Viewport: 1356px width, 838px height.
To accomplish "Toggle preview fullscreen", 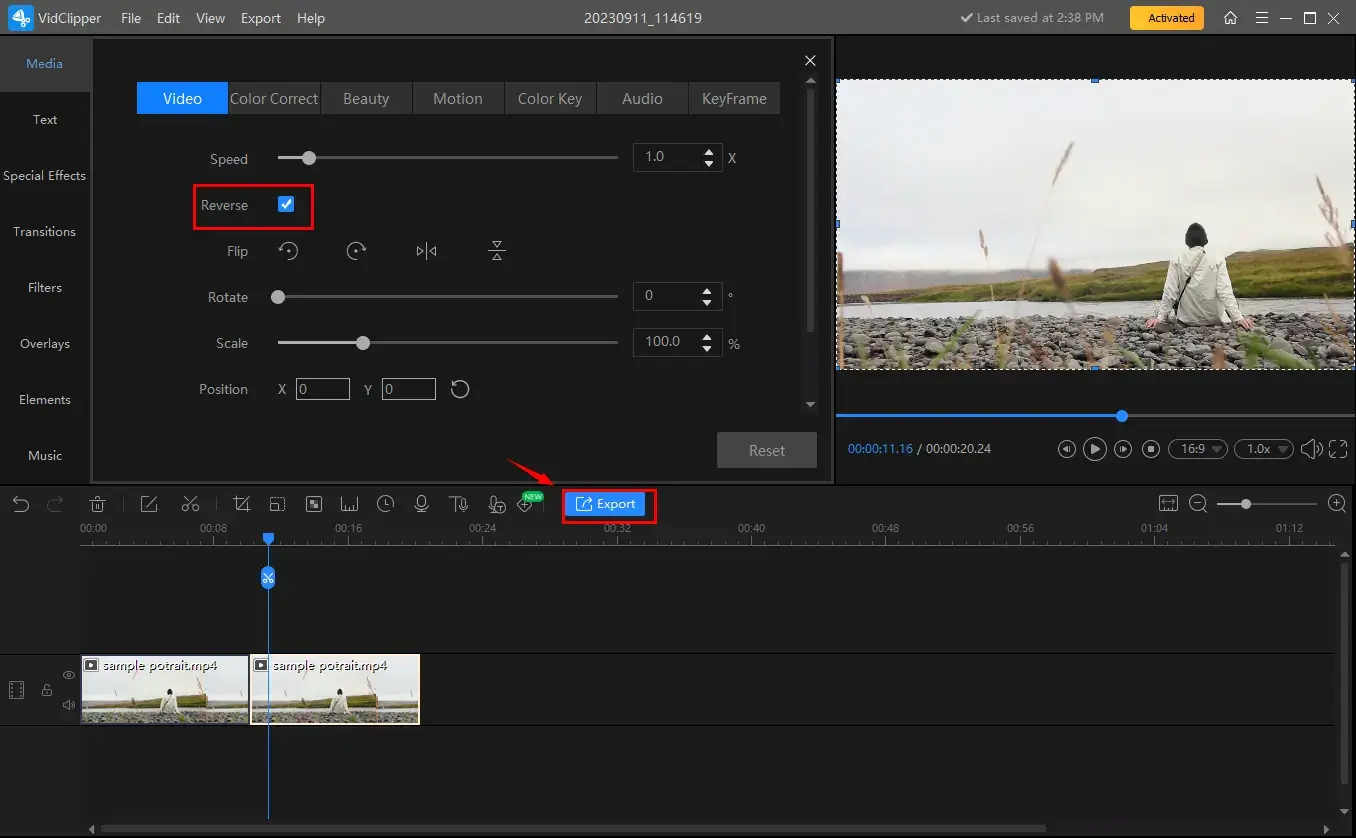I will (x=1338, y=449).
